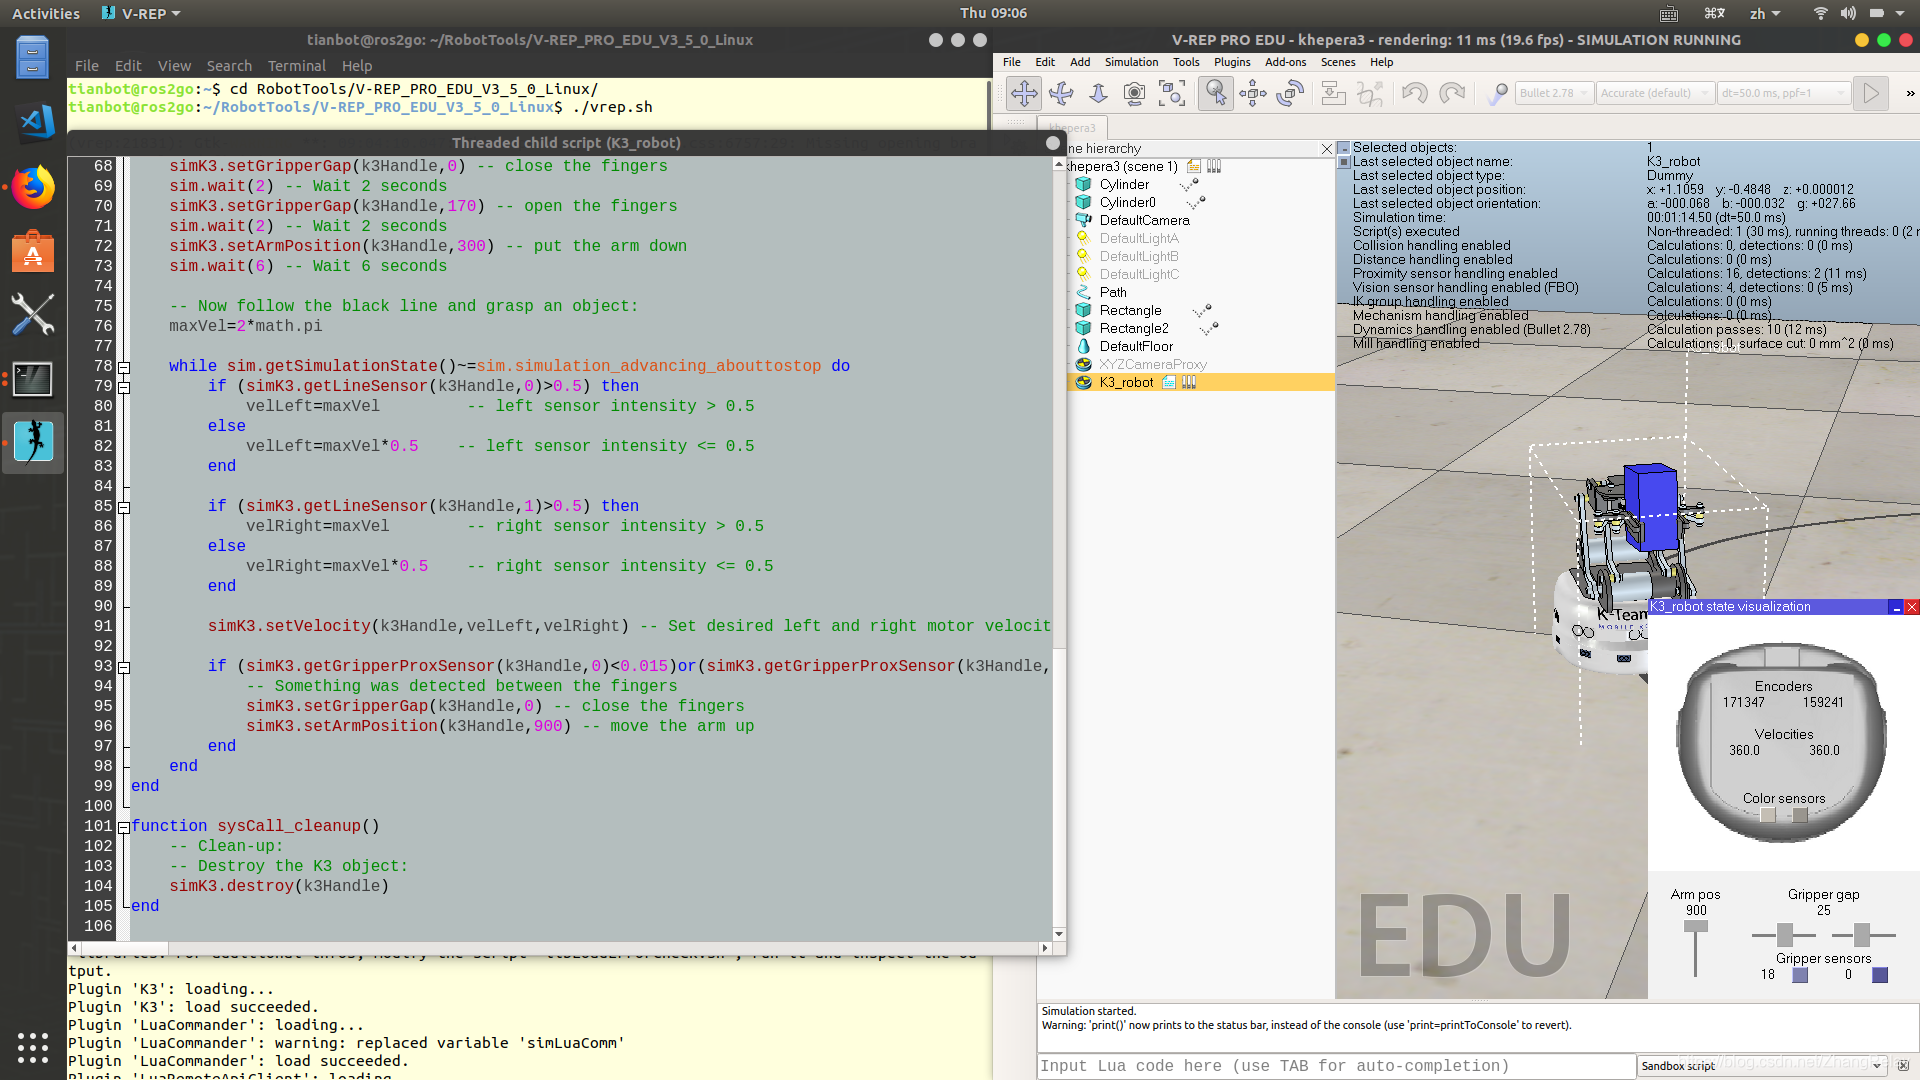Select the object shift tool

pyautogui.click(x=1252, y=94)
